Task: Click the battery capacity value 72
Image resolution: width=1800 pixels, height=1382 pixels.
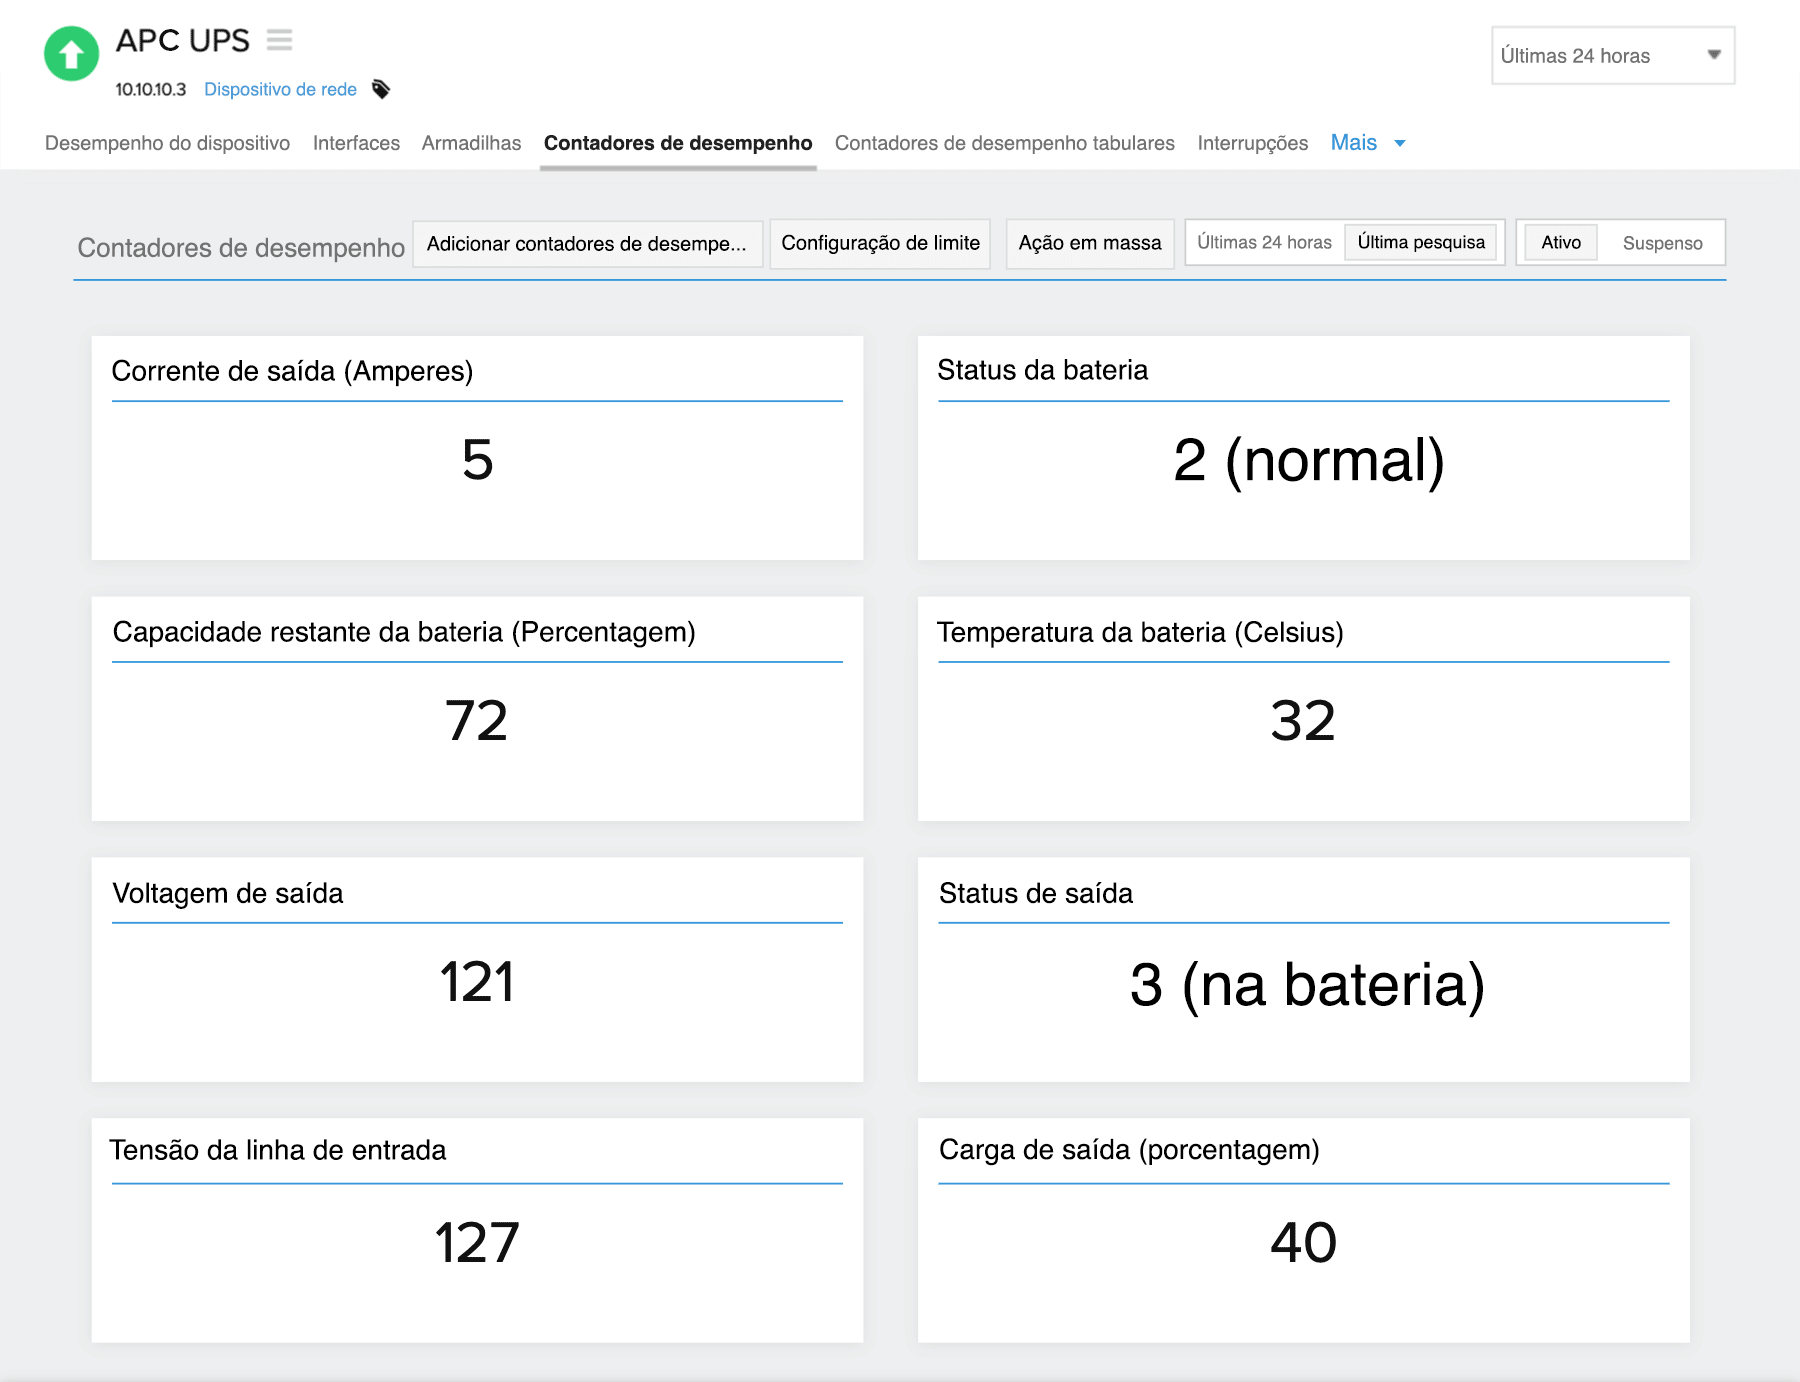Action: coord(477,721)
